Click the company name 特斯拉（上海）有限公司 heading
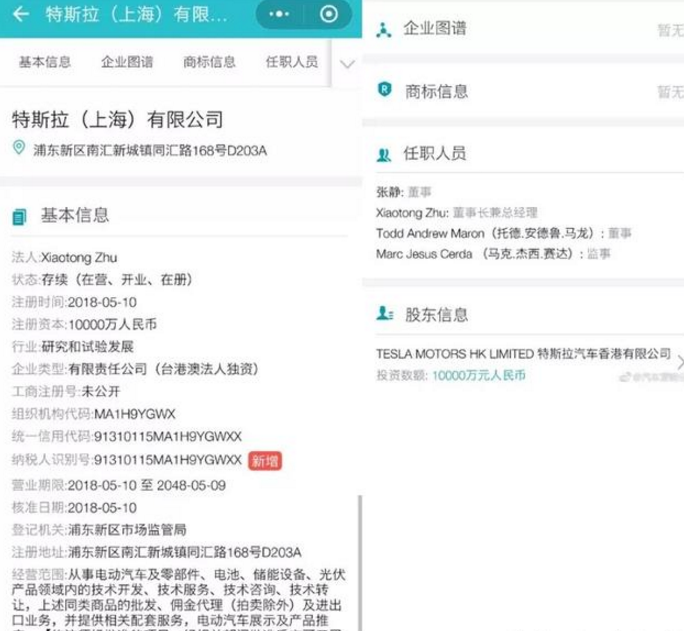684x631 pixels. tap(117, 119)
